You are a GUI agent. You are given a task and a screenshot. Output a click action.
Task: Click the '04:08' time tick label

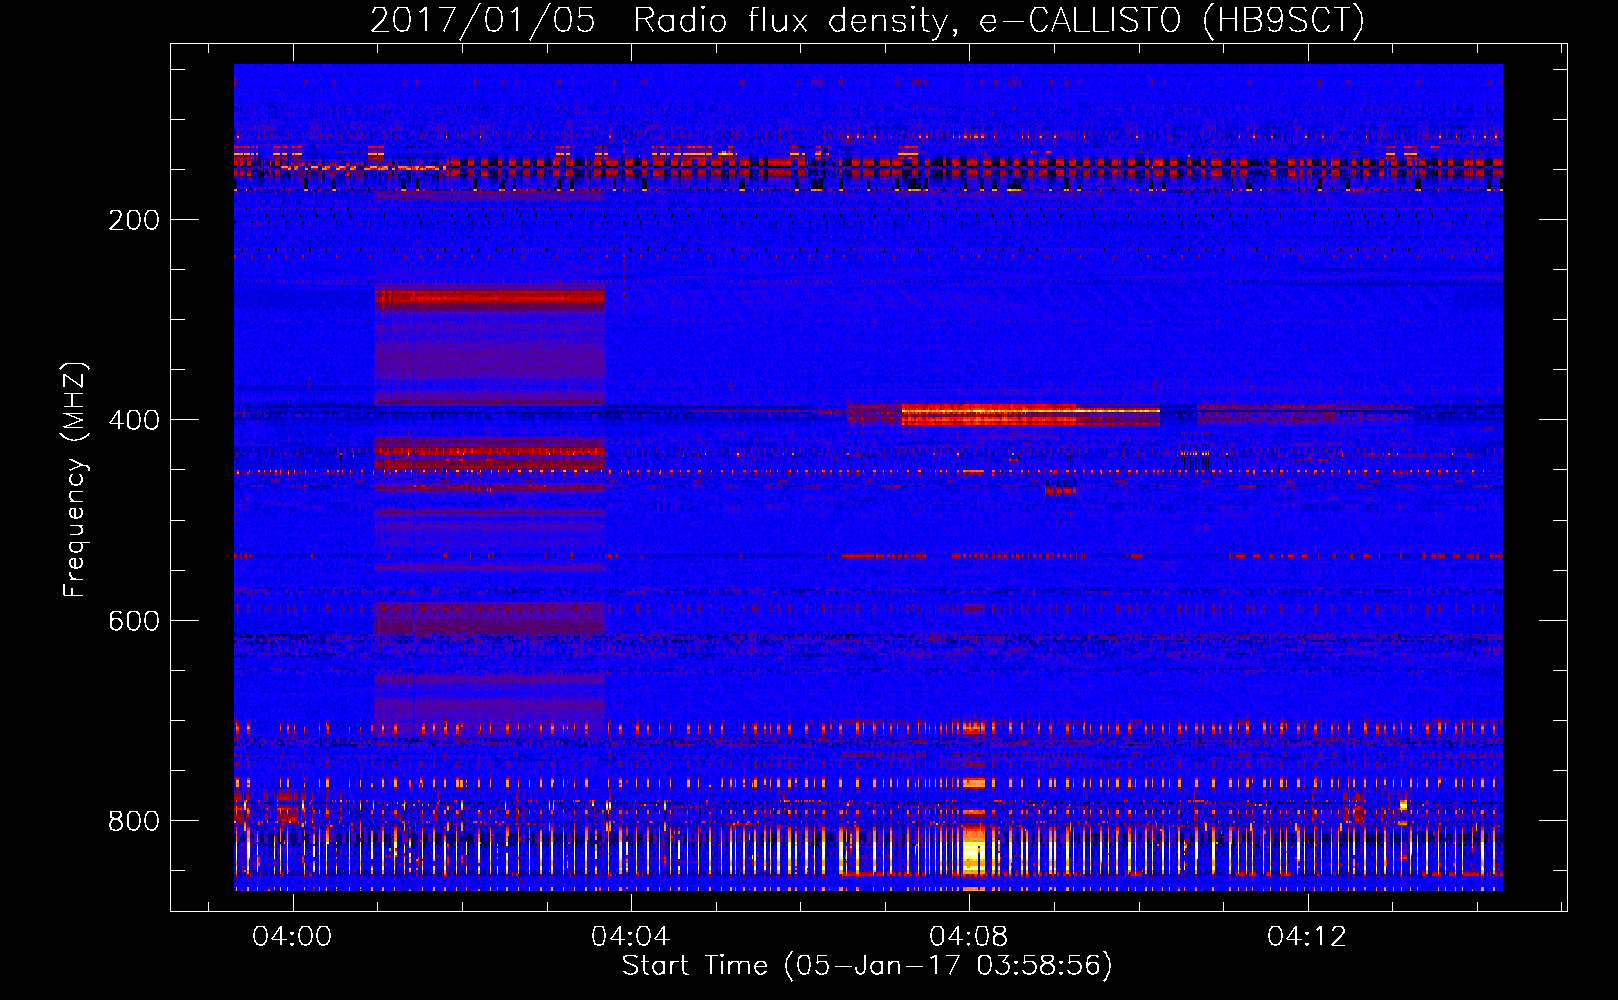968,937
